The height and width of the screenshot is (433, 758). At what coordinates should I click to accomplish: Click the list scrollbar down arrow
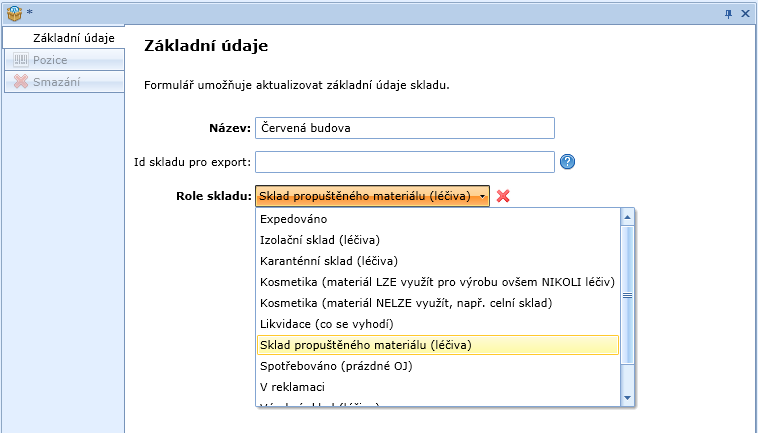click(627, 397)
